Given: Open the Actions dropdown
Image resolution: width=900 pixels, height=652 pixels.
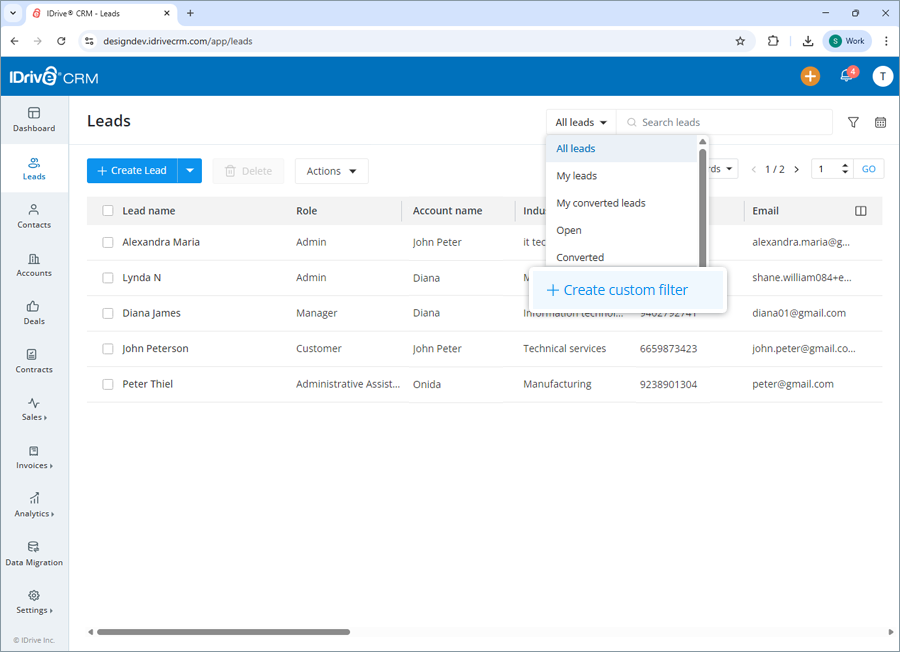Looking at the screenshot, I should pyautogui.click(x=331, y=171).
